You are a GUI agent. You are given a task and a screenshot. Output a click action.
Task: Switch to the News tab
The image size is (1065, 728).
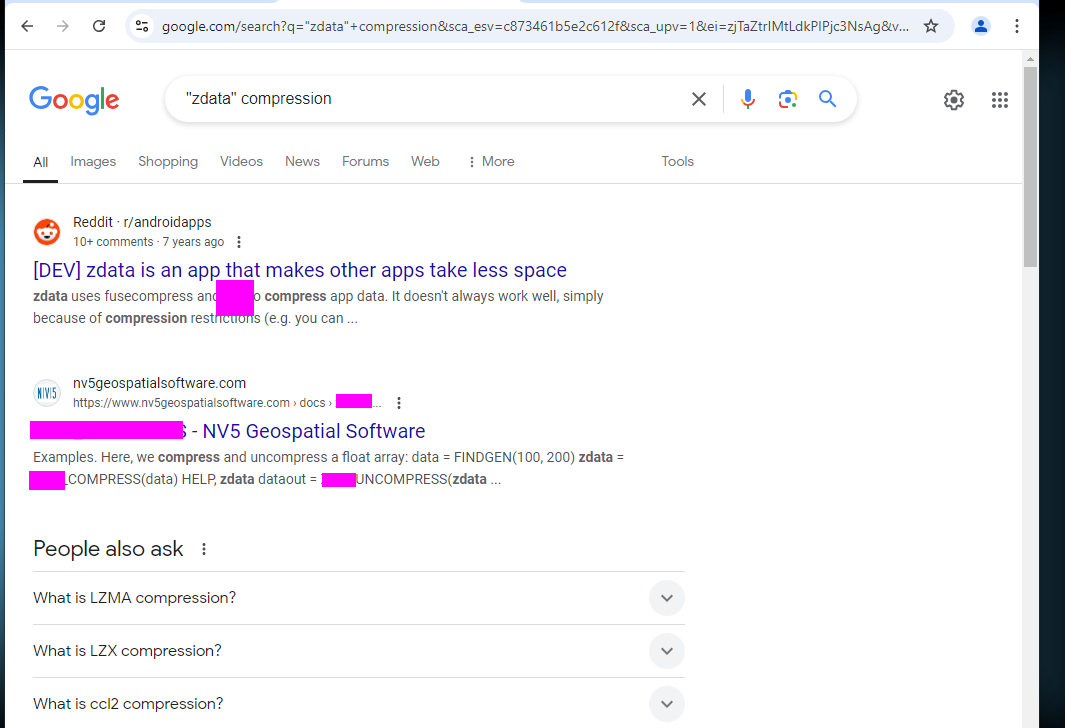coord(302,162)
